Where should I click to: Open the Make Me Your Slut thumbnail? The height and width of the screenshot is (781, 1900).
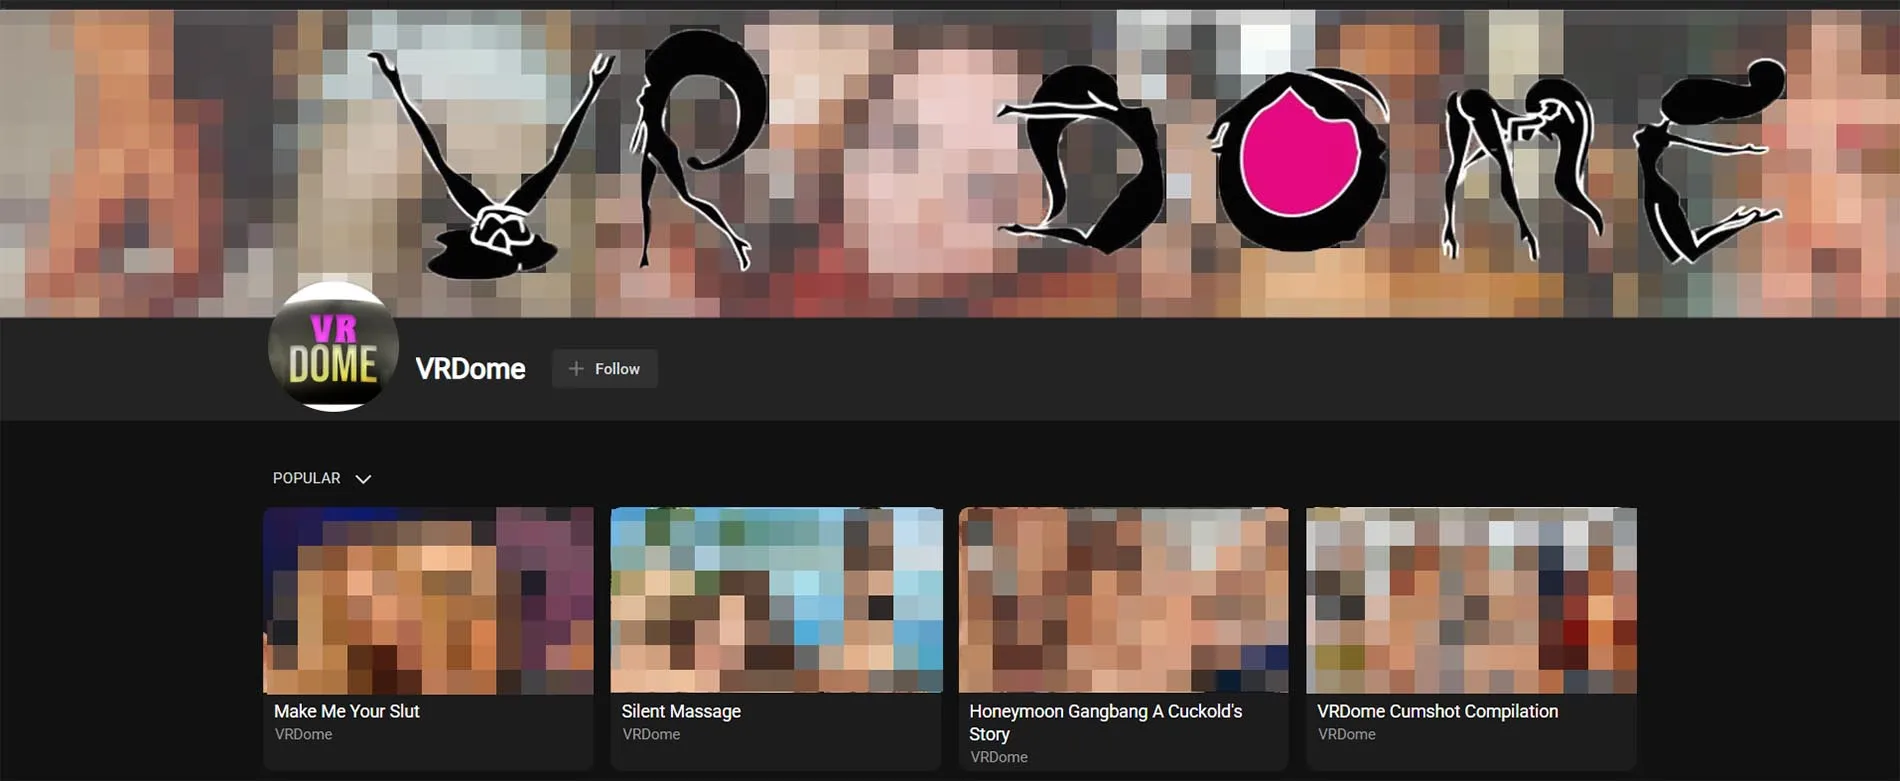[428, 600]
